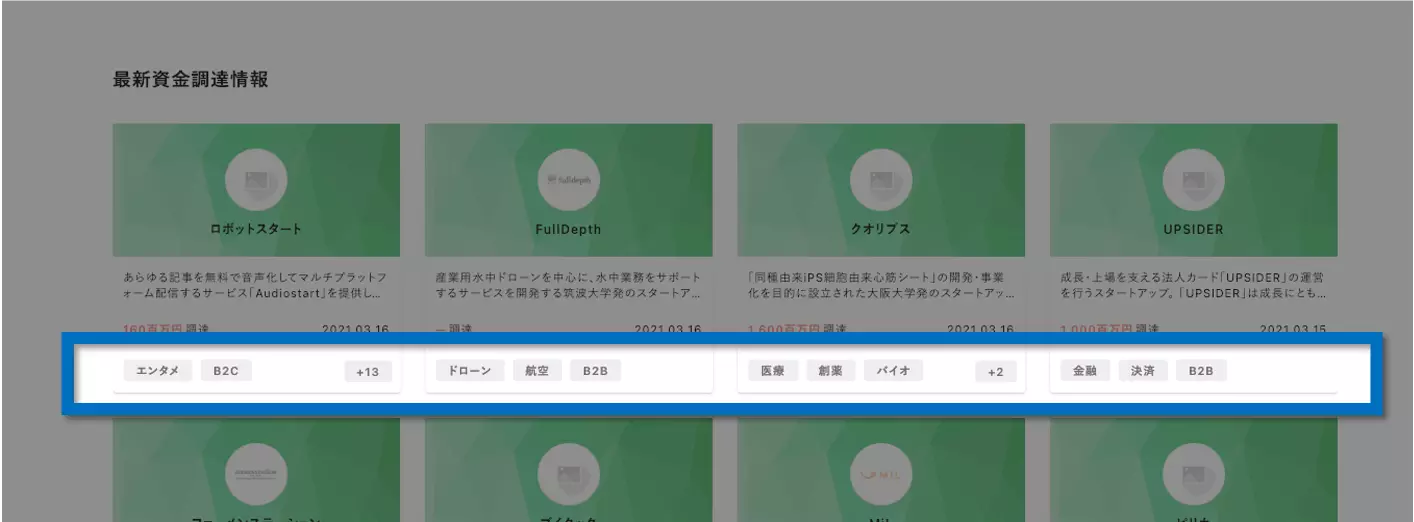
Task: Expand the +2 extra tags on クオリプス
Action: point(995,372)
